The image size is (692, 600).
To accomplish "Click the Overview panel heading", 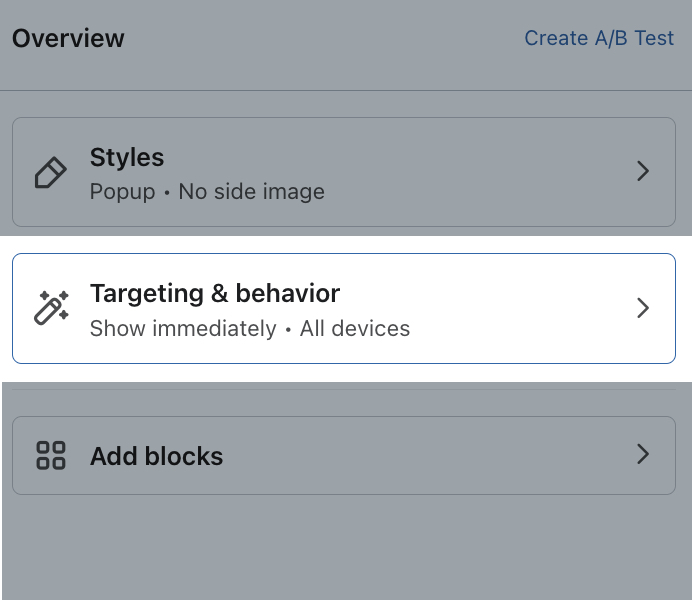I will click(68, 38).
